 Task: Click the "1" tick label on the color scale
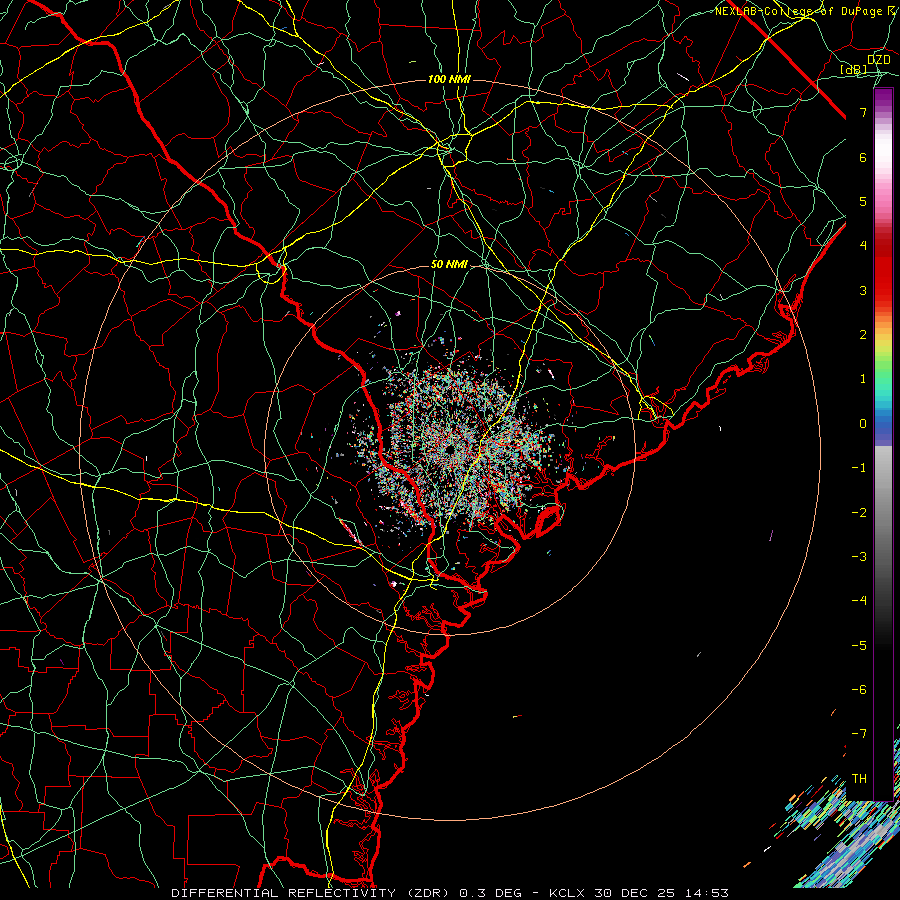click(863, 379)
